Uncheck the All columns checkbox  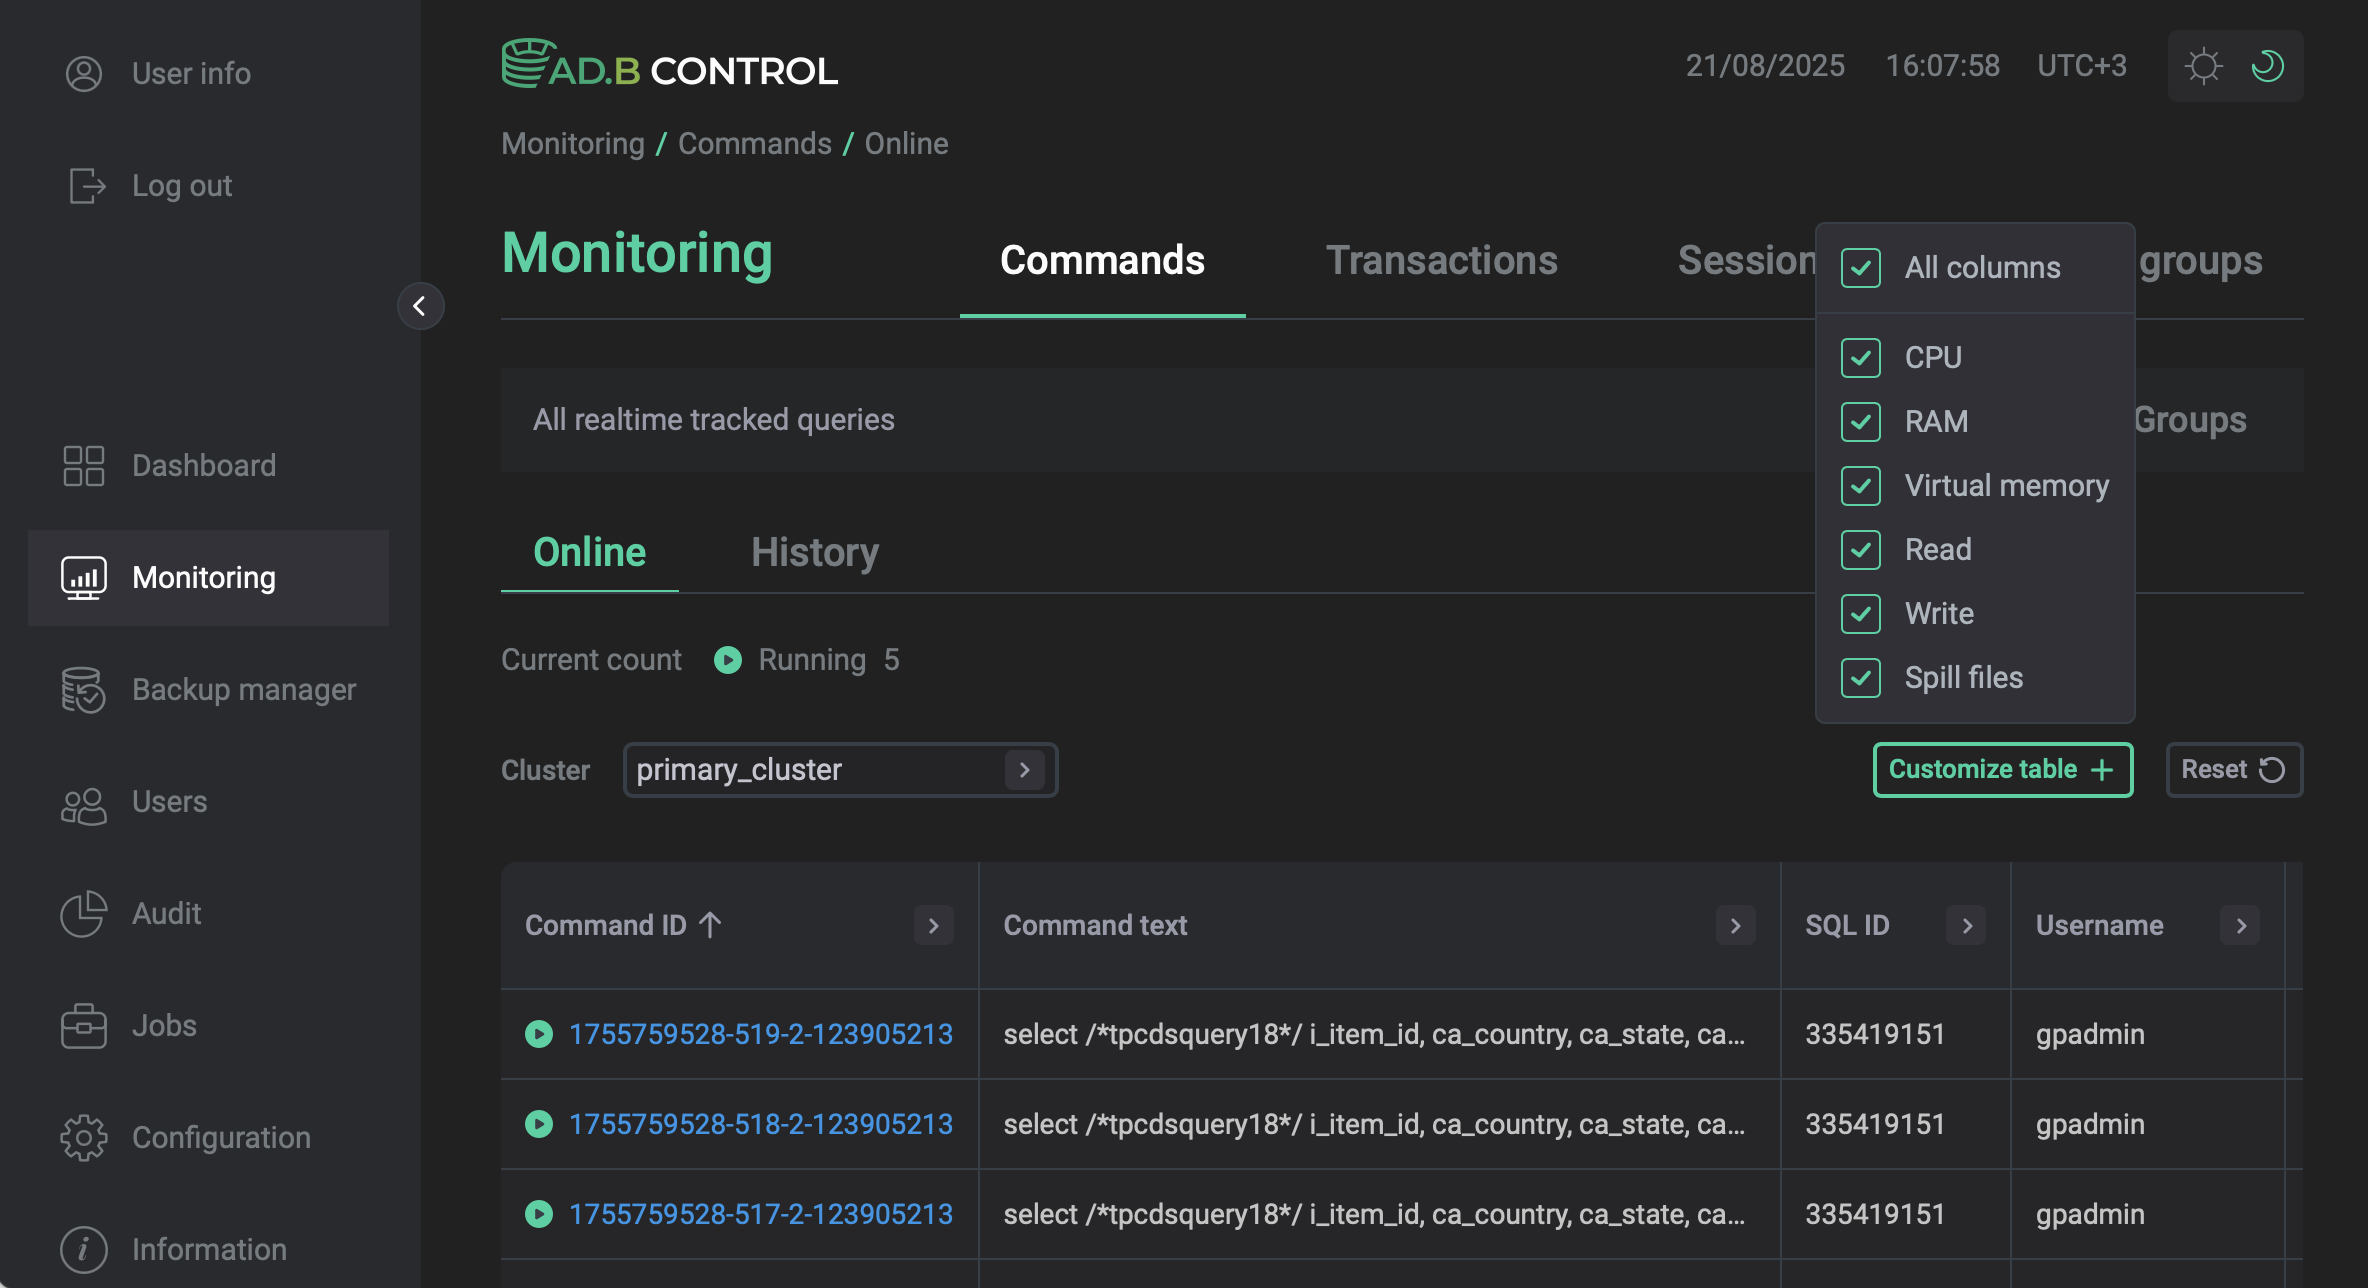(1861, 268)
